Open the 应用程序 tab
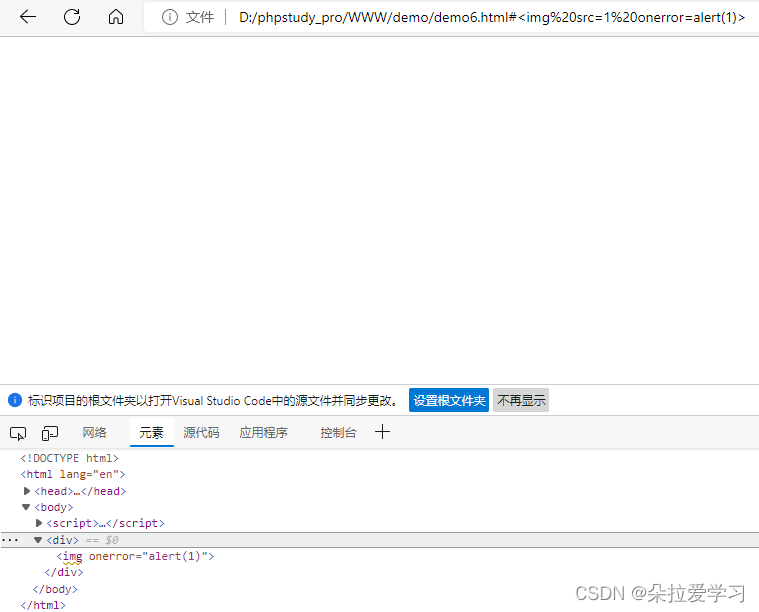This screenshot has width=759, height=612. pos(263,433)
